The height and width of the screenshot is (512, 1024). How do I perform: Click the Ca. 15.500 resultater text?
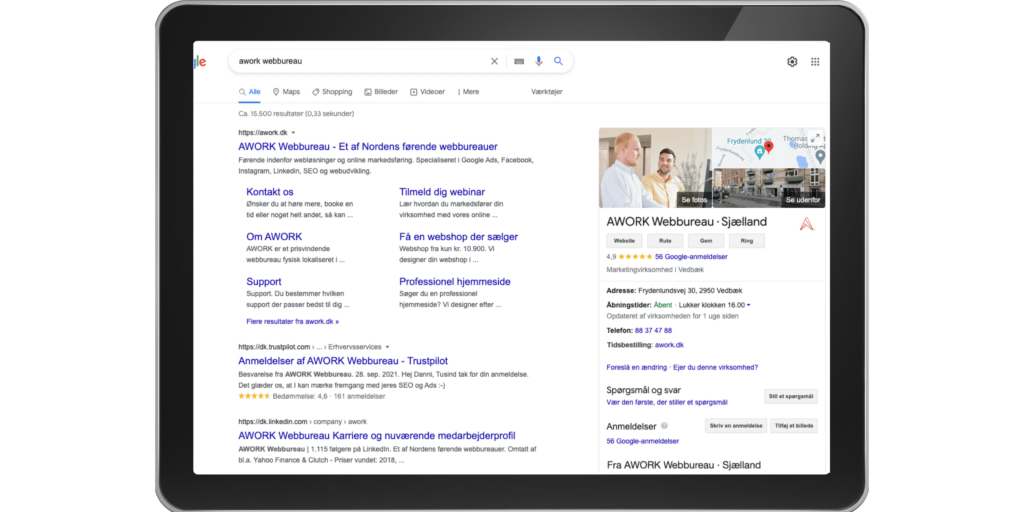tap(296, 114)
